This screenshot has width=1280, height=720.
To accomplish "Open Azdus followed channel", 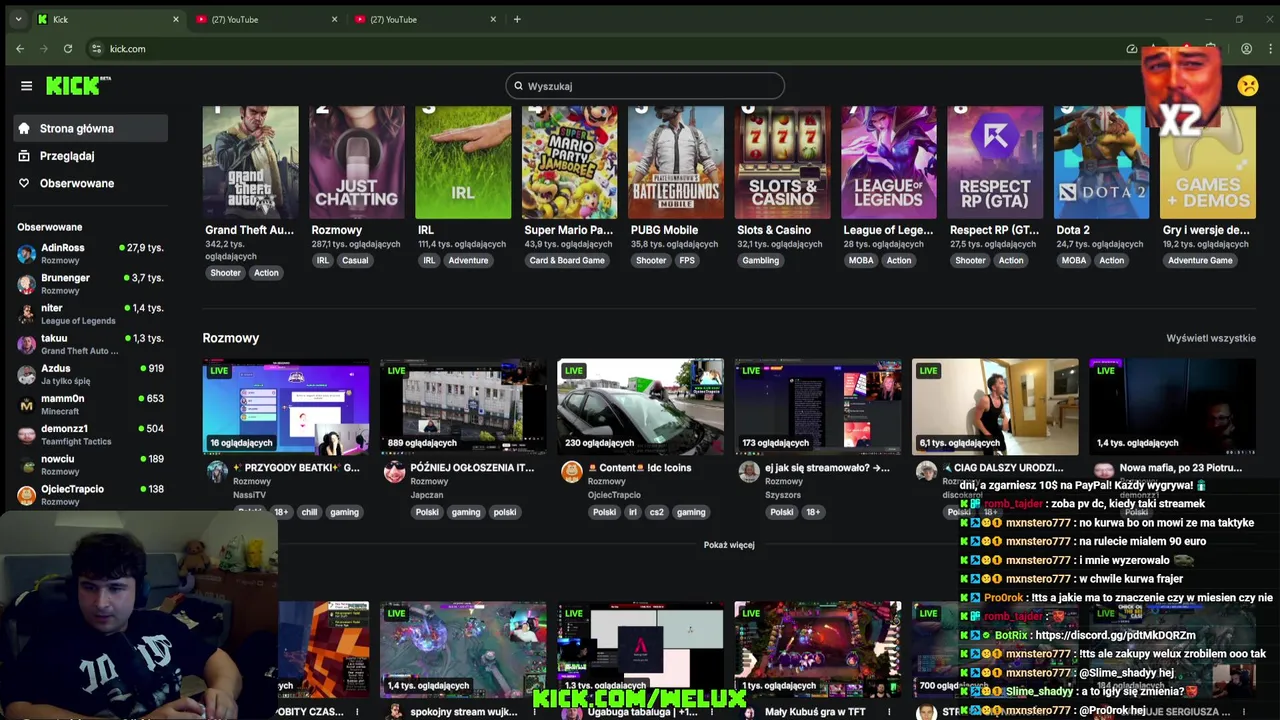I will [x=90, y=374].
